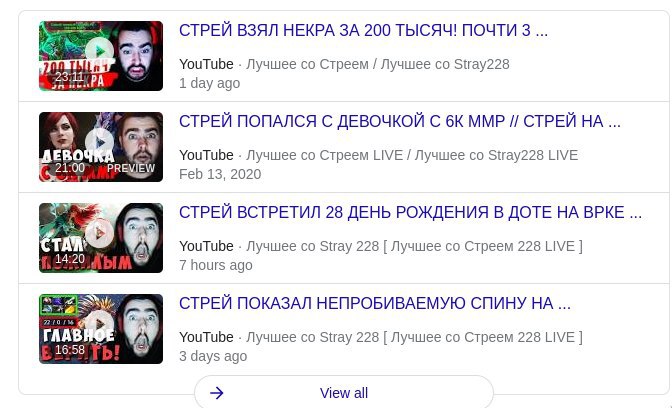Click the 23:11 duration badge on first thumbnail

69,77
